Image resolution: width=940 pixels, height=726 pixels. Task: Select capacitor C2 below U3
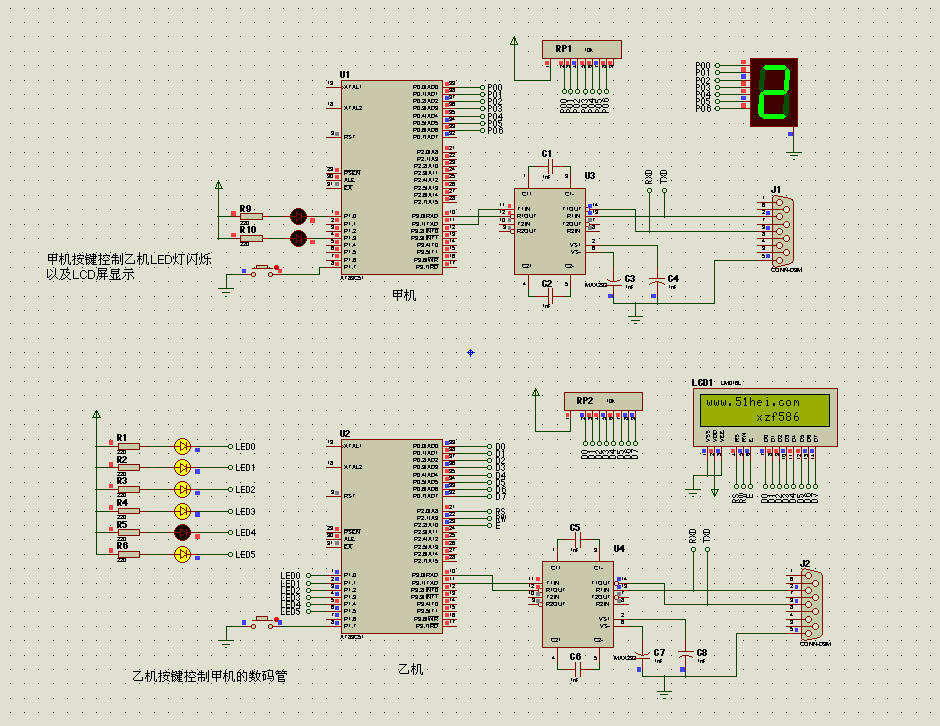click(549, 294)
